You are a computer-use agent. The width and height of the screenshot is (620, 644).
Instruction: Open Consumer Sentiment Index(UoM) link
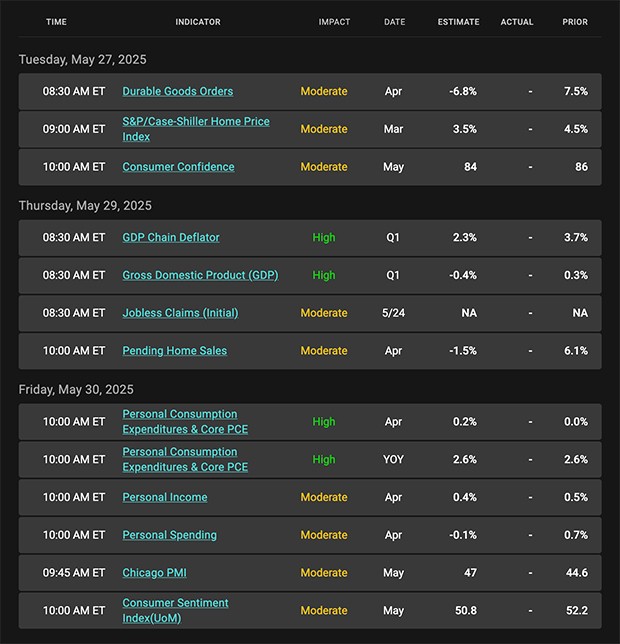[x=175, y=610]
